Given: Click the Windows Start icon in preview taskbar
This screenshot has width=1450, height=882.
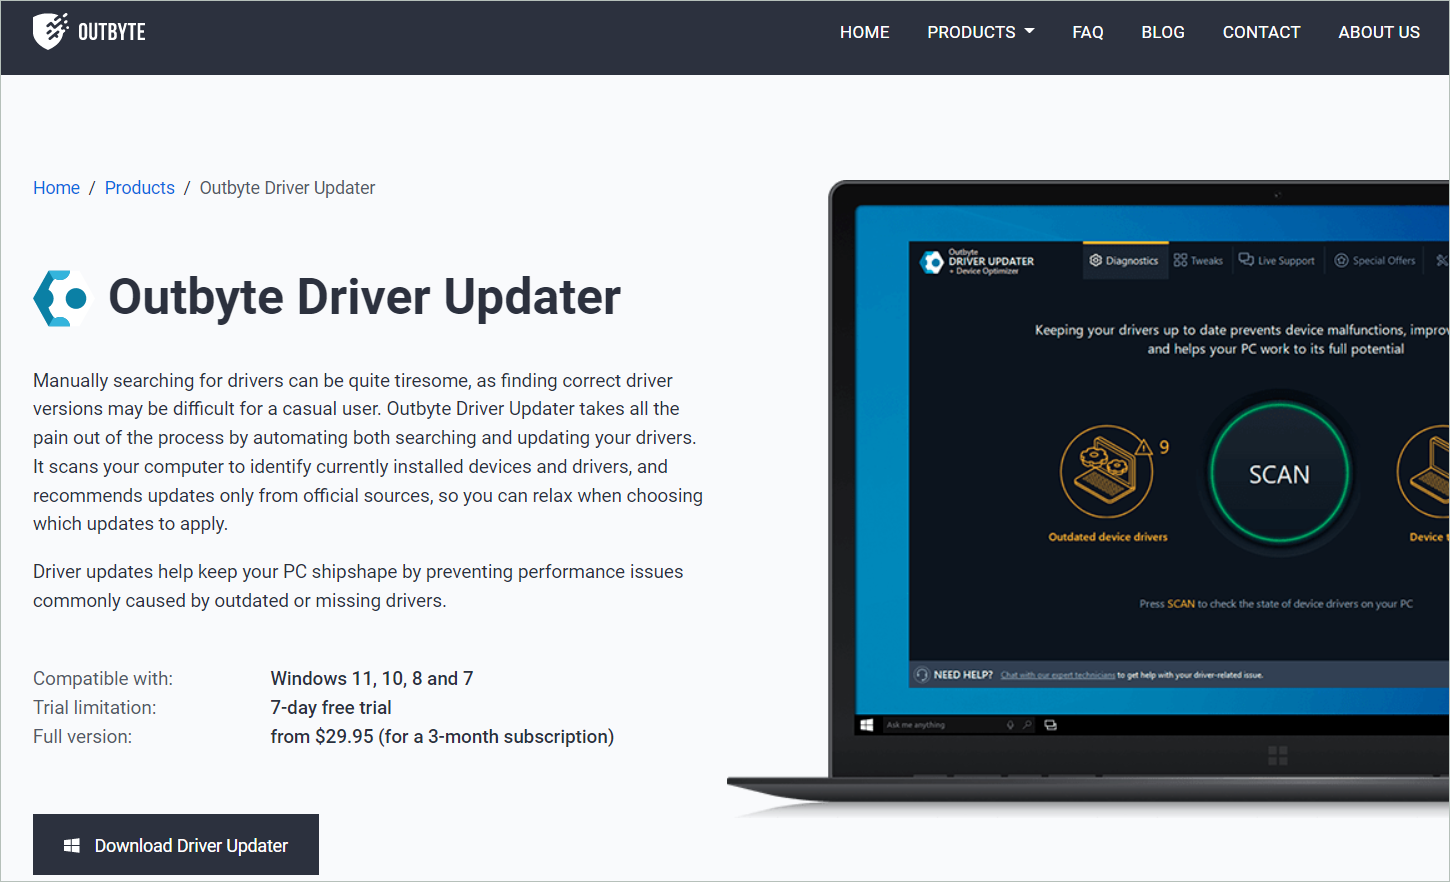Looking at the screenshot, I should pyautogui.click(x=867, y=725).
